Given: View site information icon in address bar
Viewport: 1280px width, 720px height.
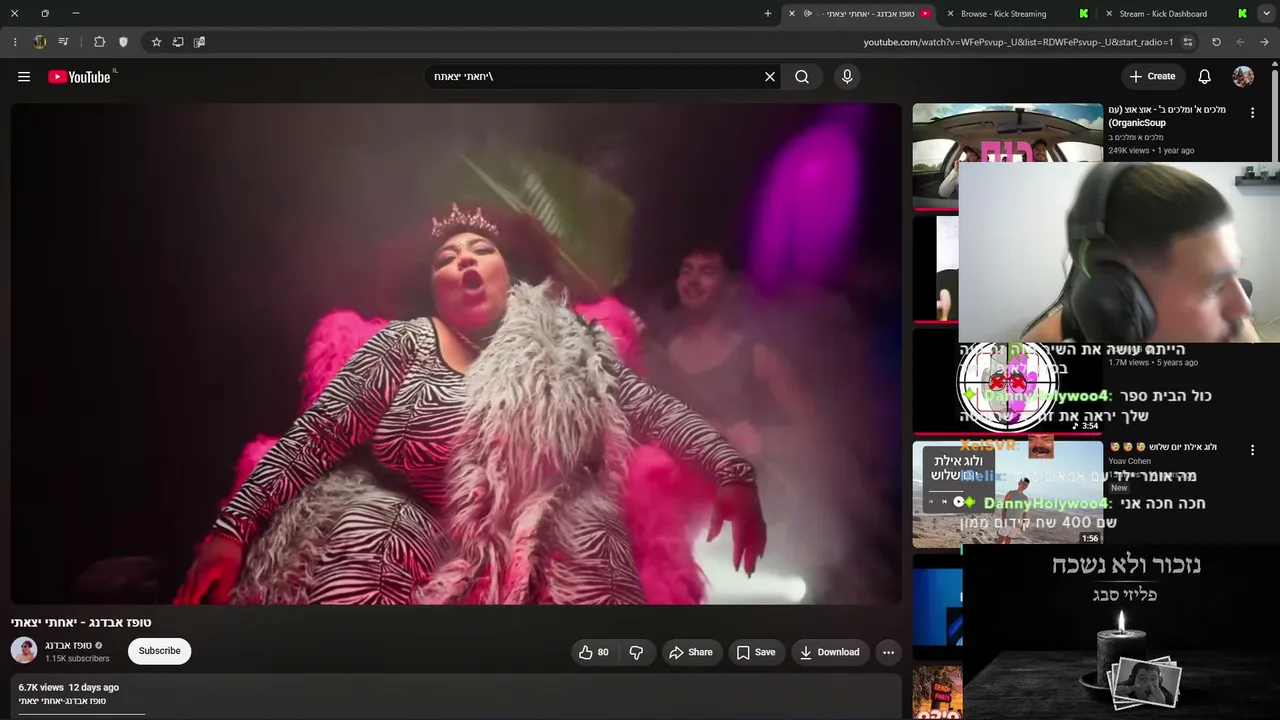Looking at the screenshot, I should coord(1188,42).
